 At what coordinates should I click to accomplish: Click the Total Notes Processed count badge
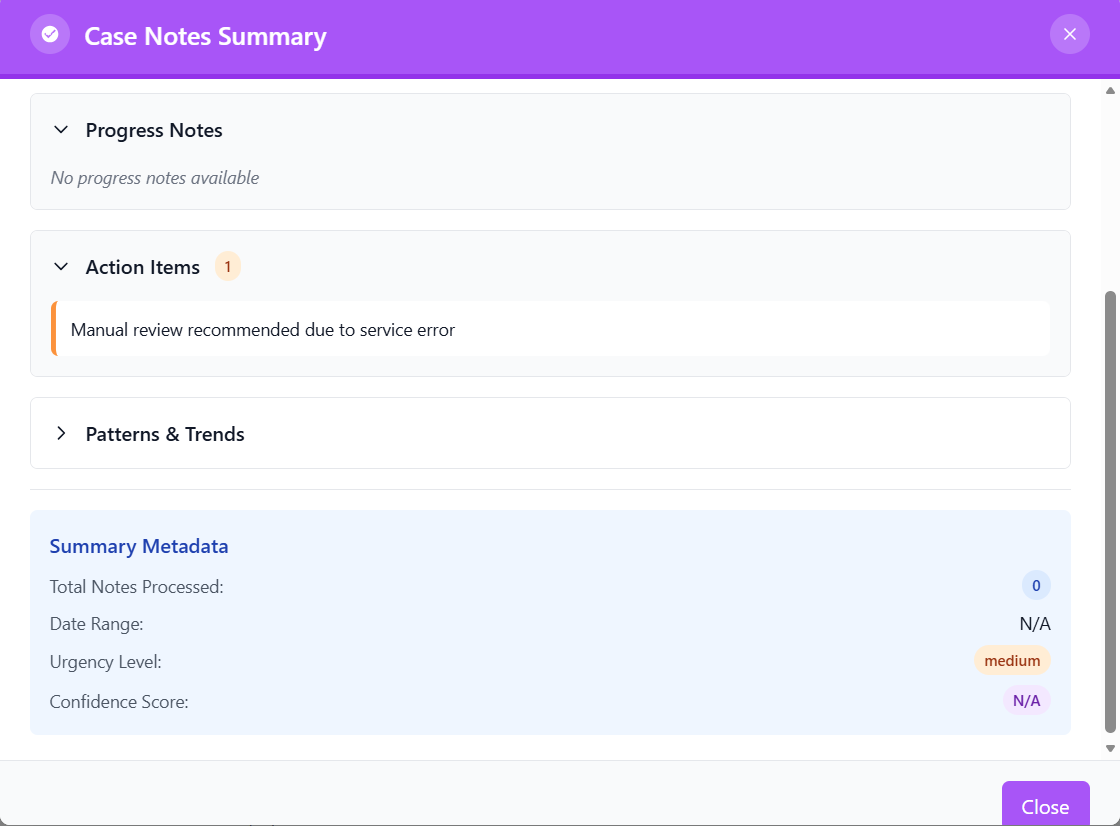click(x=1036, y=586)
